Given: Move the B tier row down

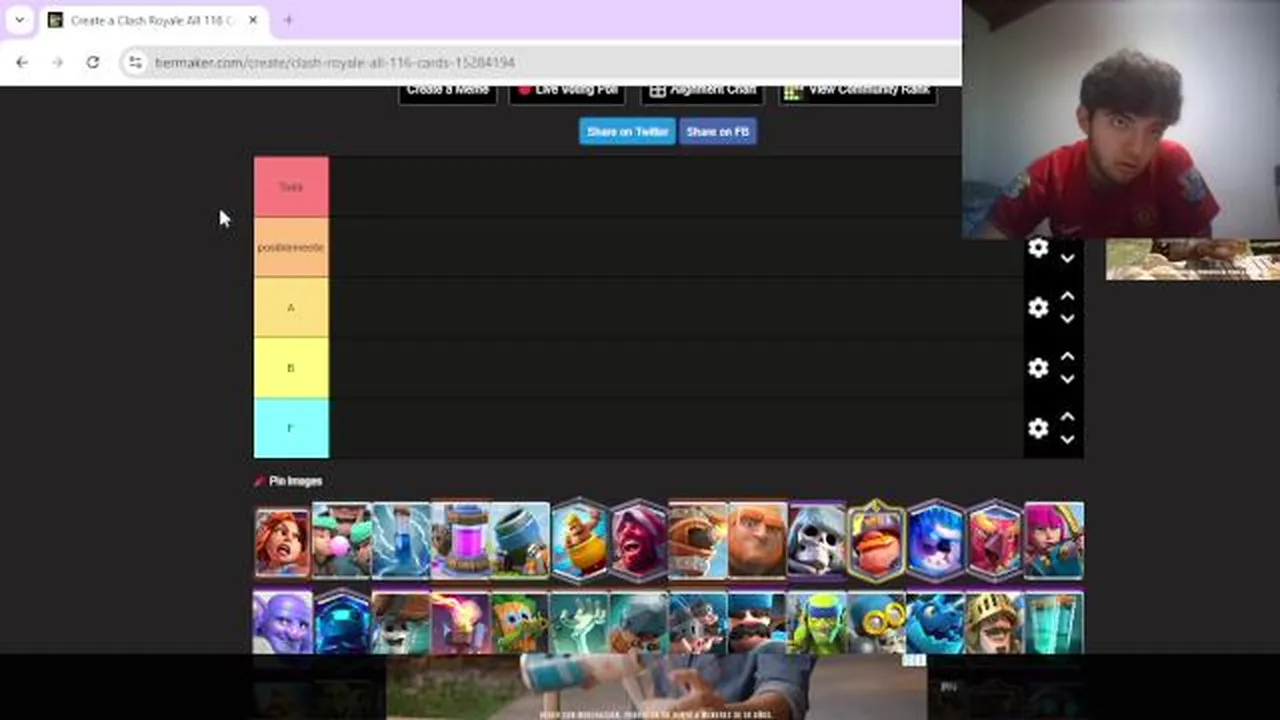Looking at the screenshot, I should click(1067, 379).
